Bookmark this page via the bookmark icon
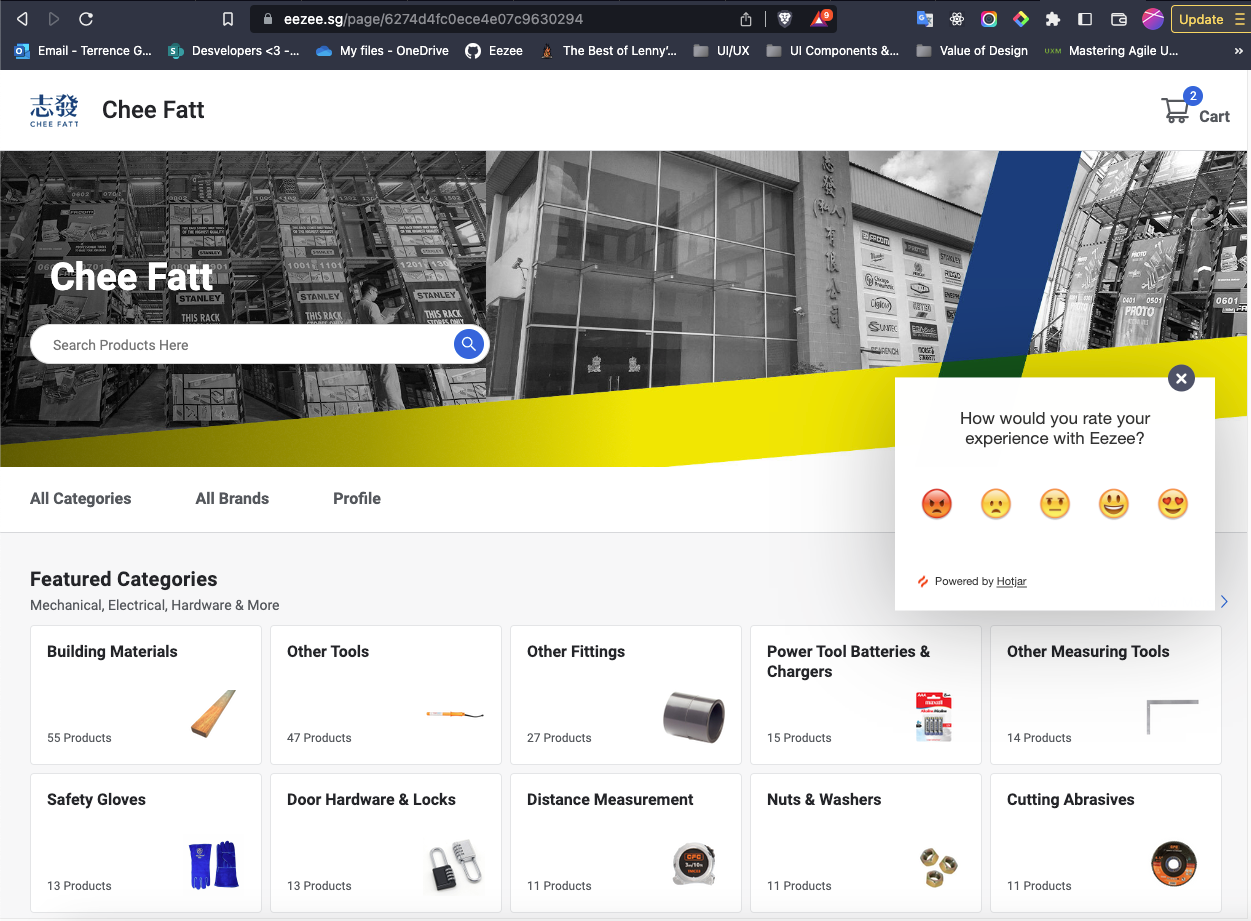Viewport: 1251px width, 921px height. click(228, 19)
